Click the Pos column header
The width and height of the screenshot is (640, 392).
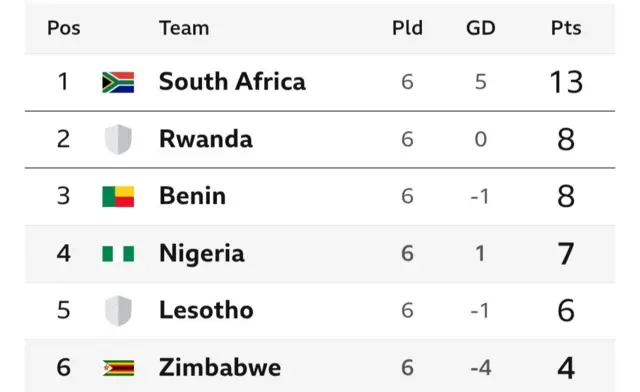(64, 28)
